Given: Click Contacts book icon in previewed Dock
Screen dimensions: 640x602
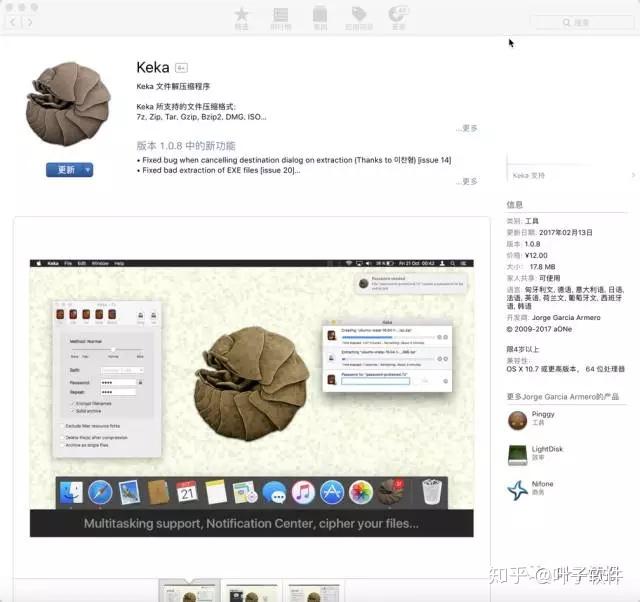Looking at the screenshot, I should (158, 492).
